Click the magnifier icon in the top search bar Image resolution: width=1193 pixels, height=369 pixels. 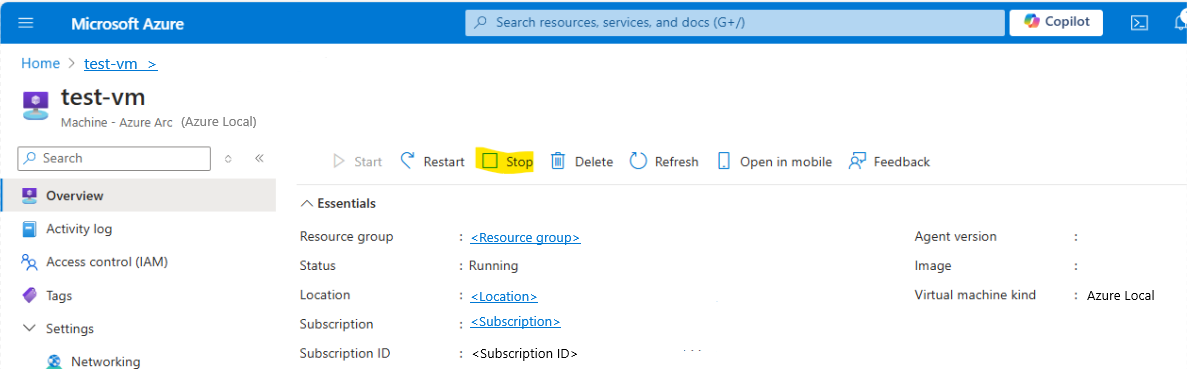480,23
